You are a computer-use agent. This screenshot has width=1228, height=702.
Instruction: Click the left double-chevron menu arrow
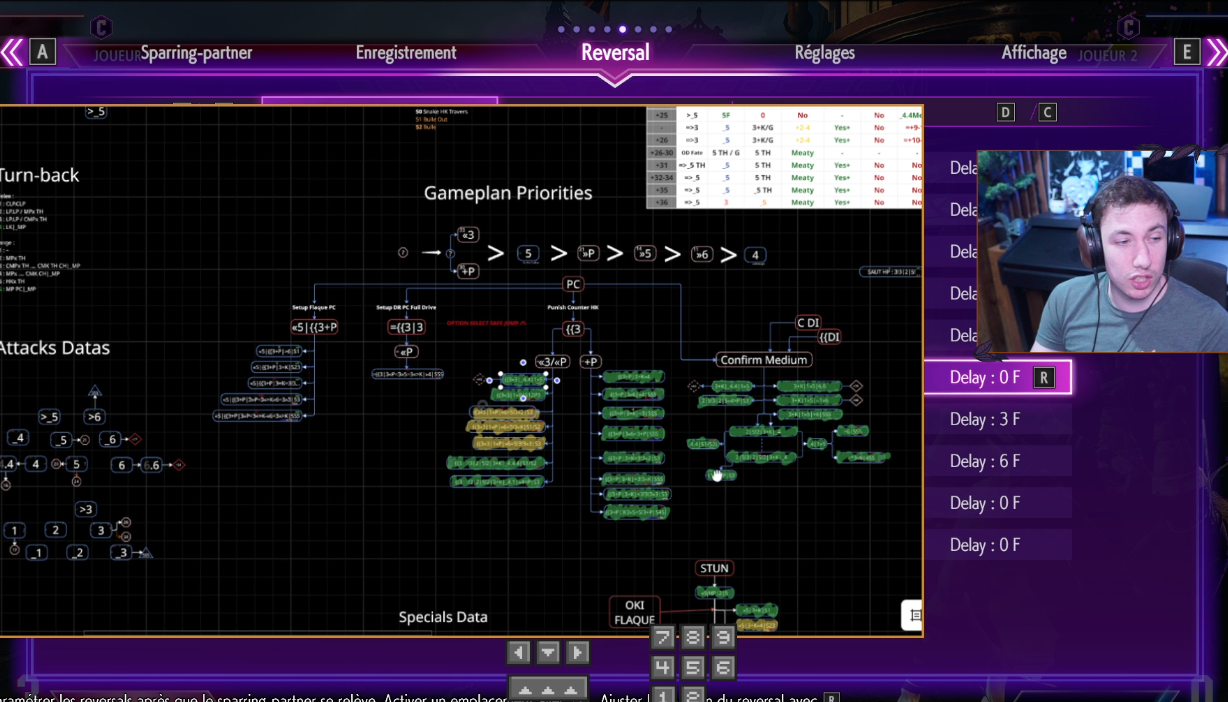tap(12, 52)
